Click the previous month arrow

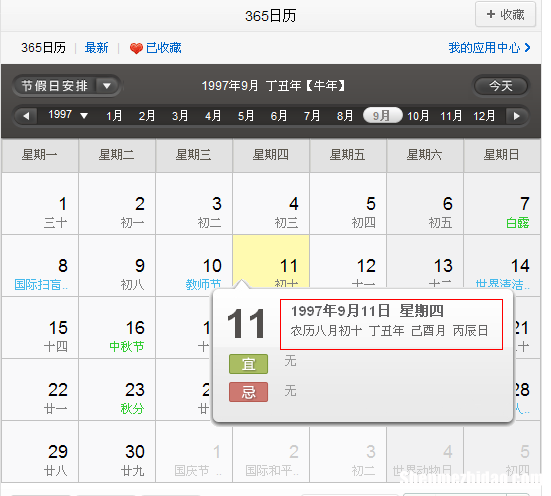tap(26, 116)
